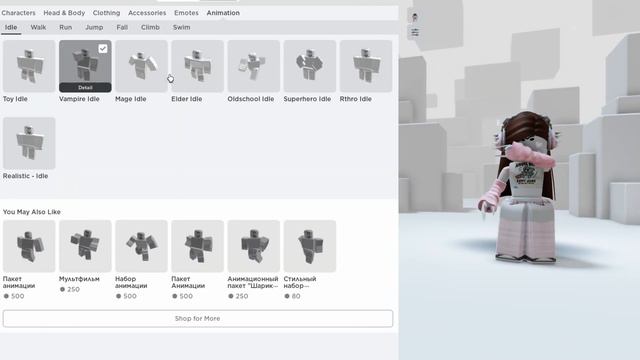640x360 pixels.
Task: Show Fall animations
Action: (122, 27)
